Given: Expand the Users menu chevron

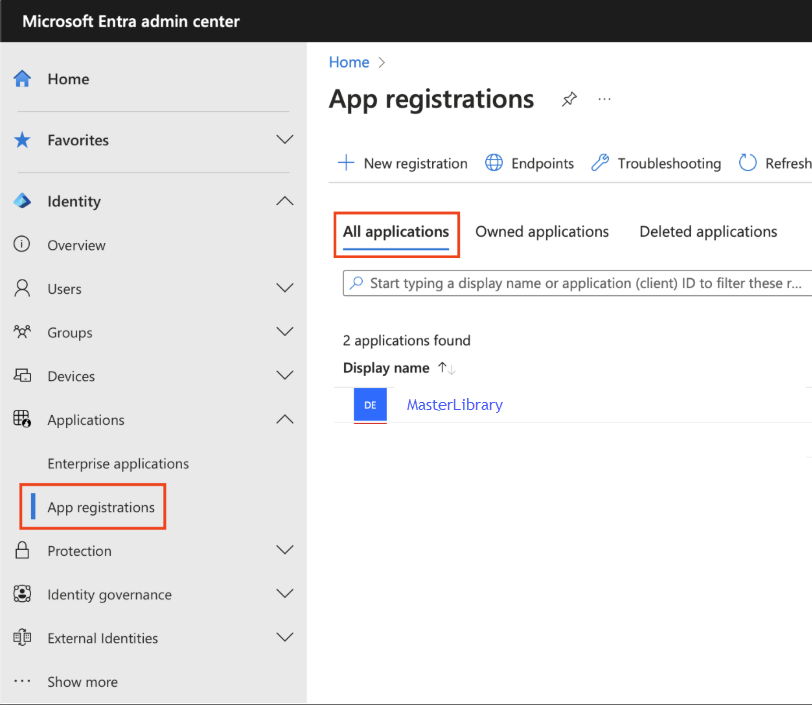Looking at the screenshot, I should click(285, 288).
